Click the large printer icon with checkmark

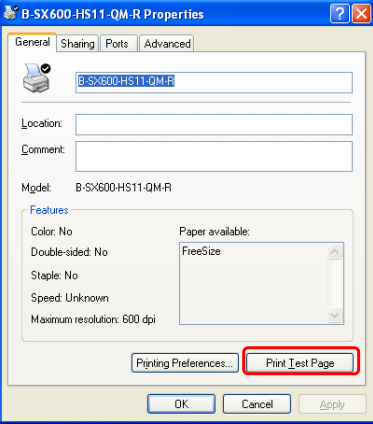tap(37, 78)
